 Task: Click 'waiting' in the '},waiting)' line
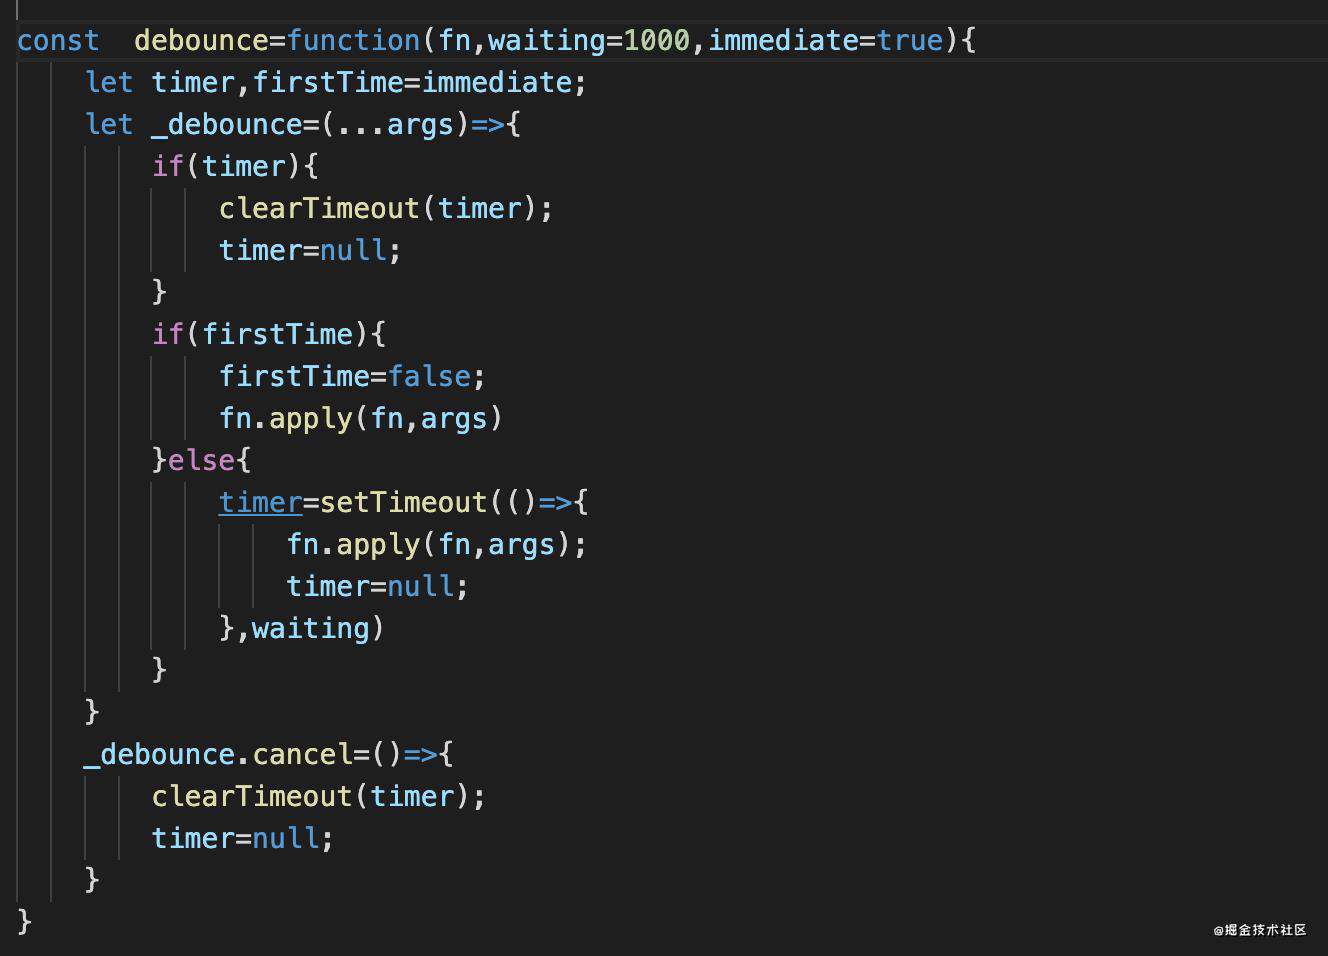pos(310,629)
